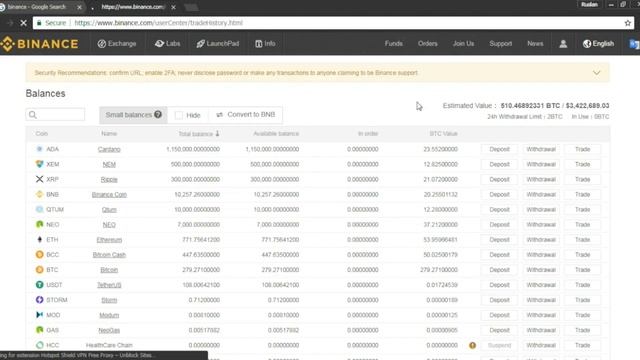Click BTC Value 279.27100000 in BTC row
Viewport: 640px width, 360px height.
pos(439,270)
